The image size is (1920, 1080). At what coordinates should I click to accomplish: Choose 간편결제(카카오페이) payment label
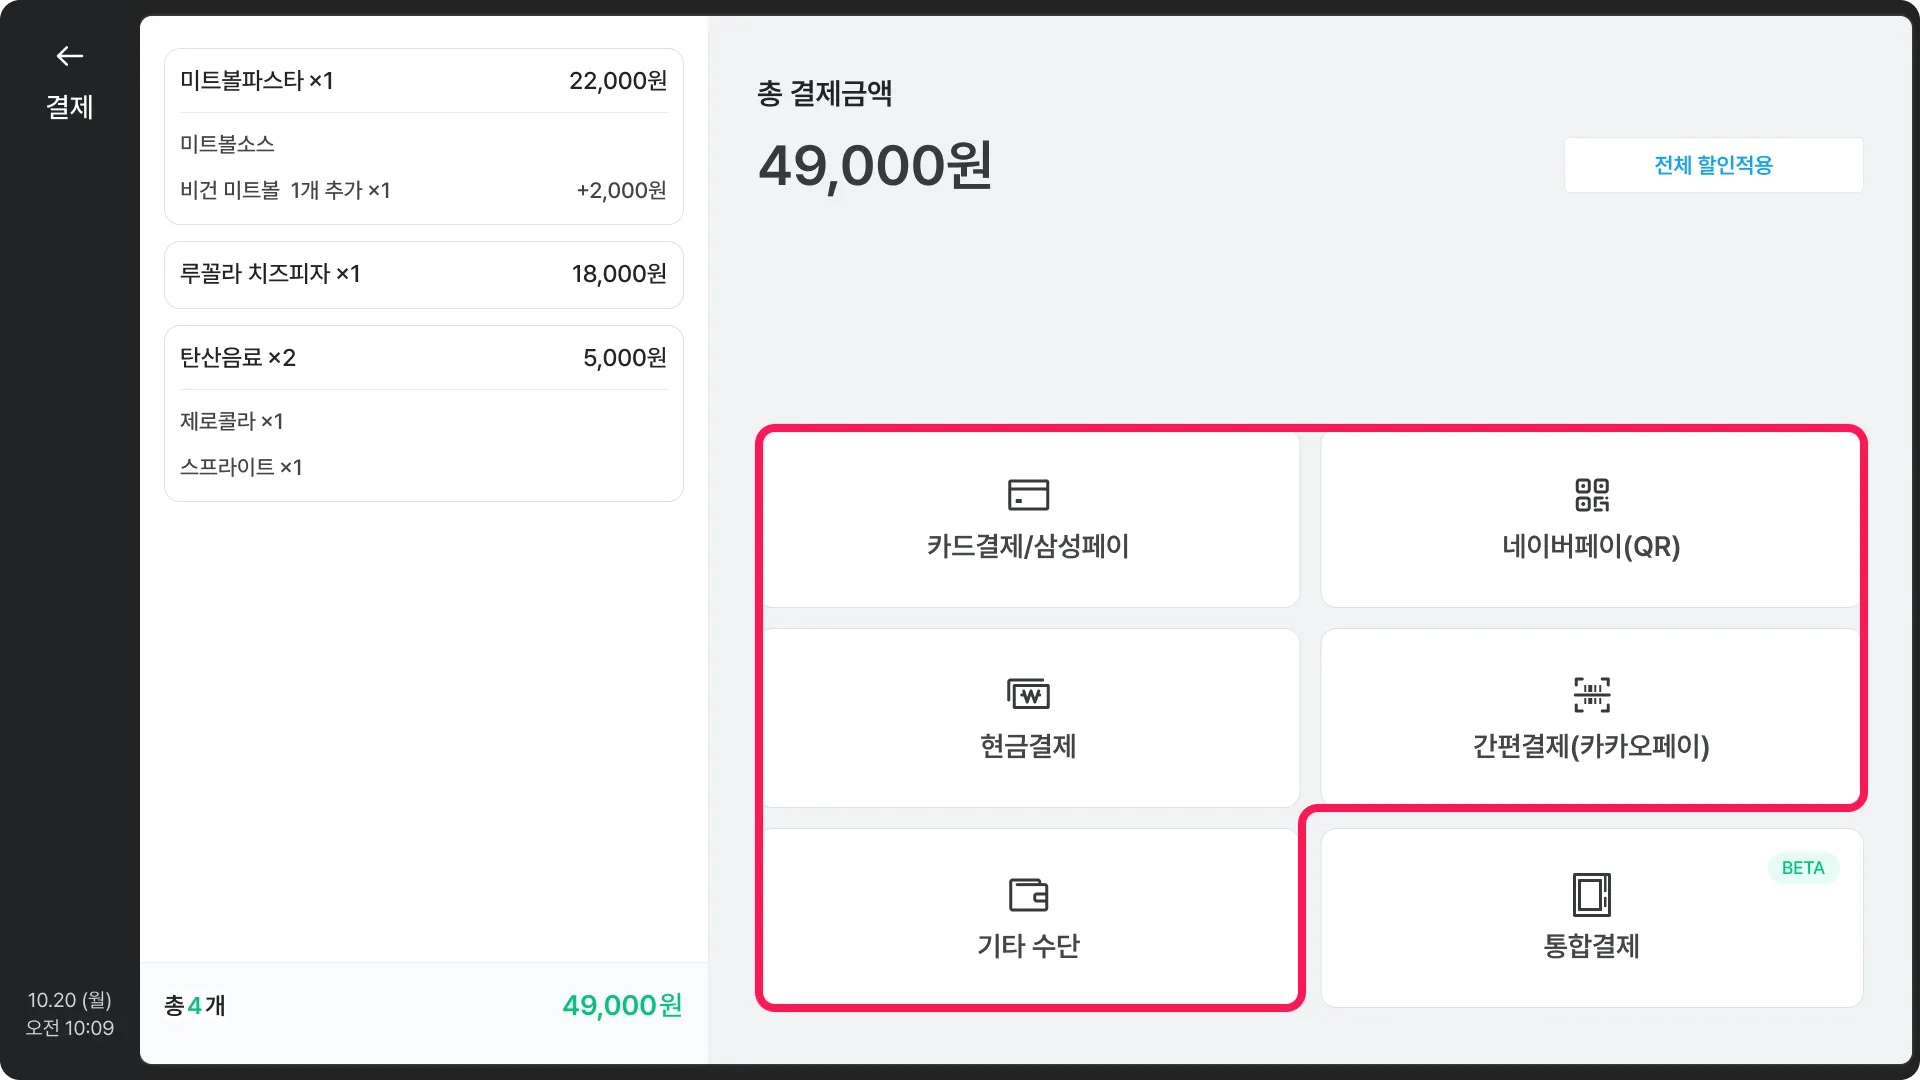coord(1591,746)
